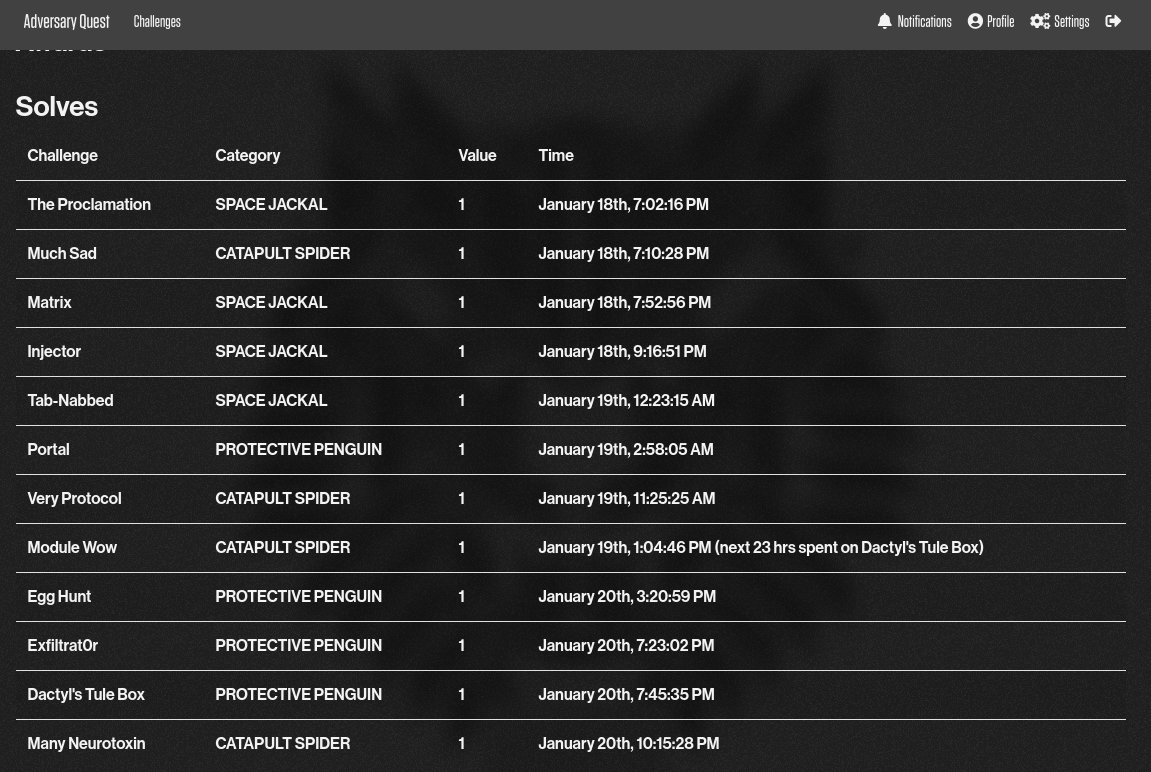Screen dimensions: 1151x772
Task: Open the Egg Hunt challenge
Action: pos(59,596)
